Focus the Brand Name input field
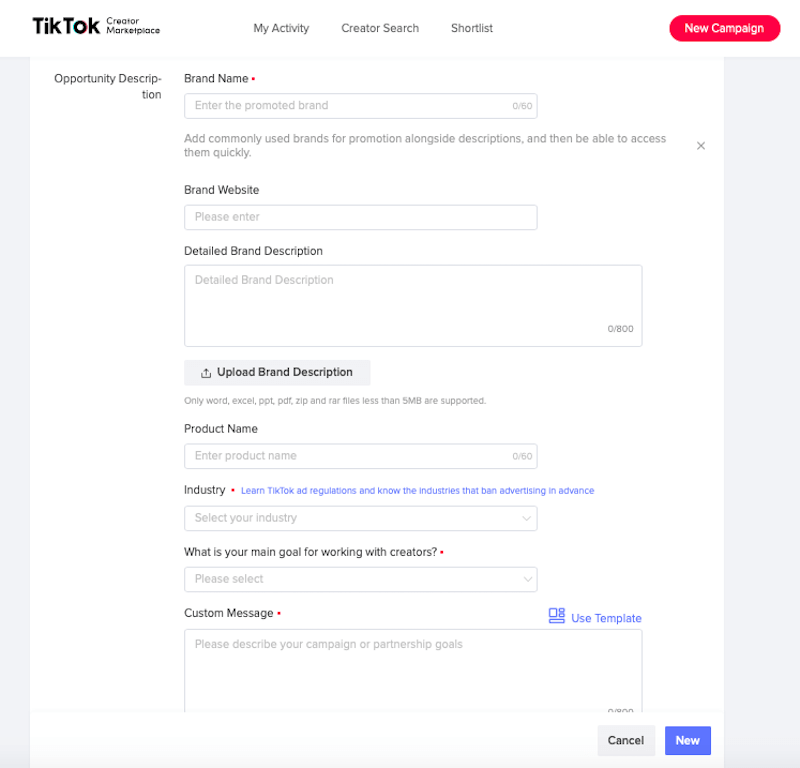Screen dimensions: 800x768 360,106
